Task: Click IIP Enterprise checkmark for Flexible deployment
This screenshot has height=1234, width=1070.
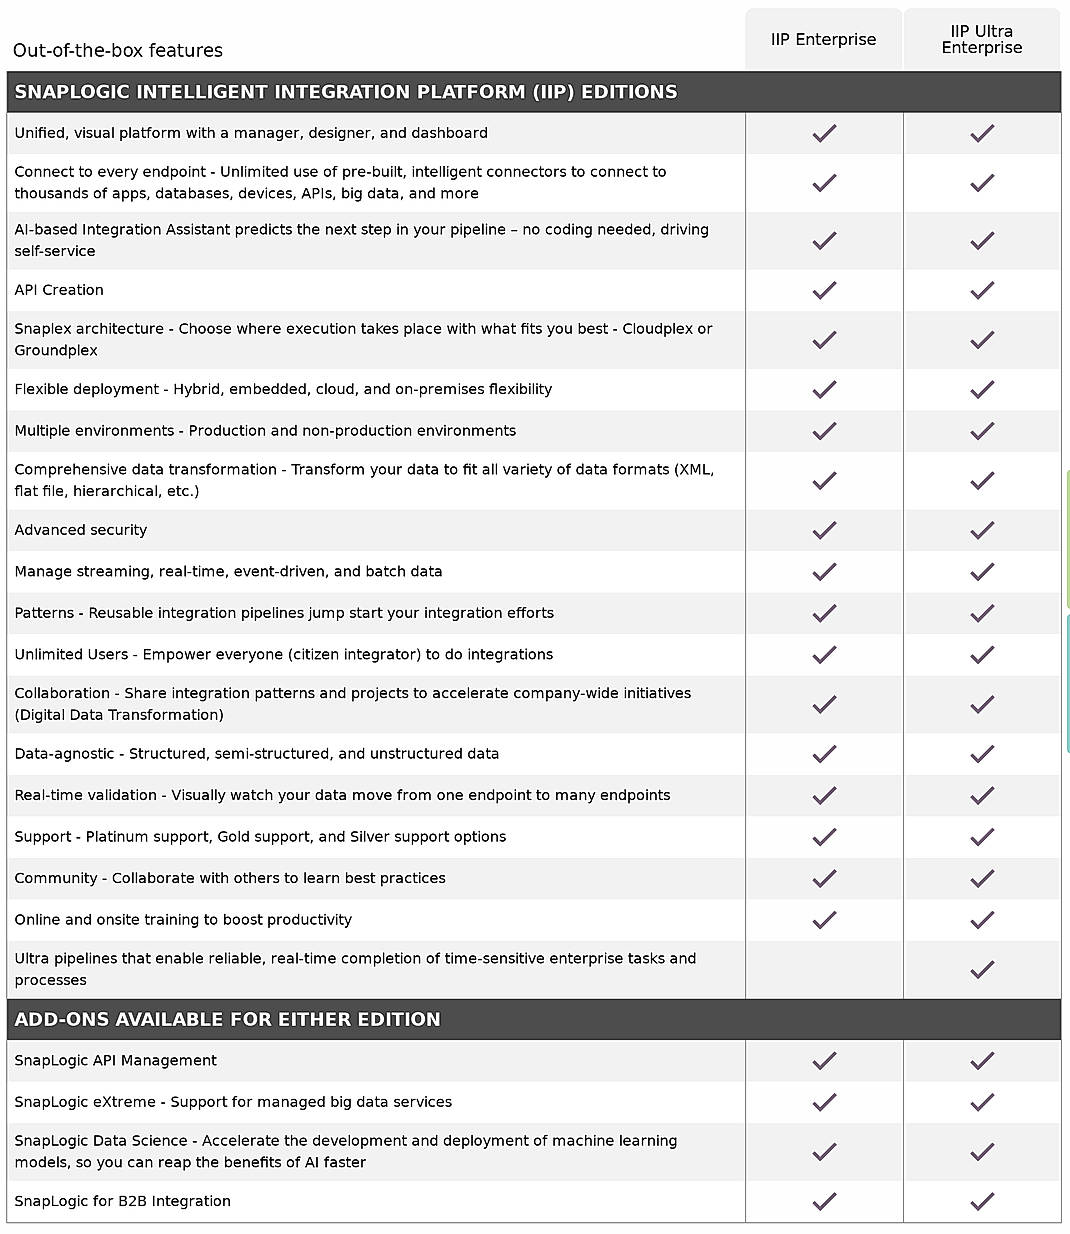Action: pos(824,389)
